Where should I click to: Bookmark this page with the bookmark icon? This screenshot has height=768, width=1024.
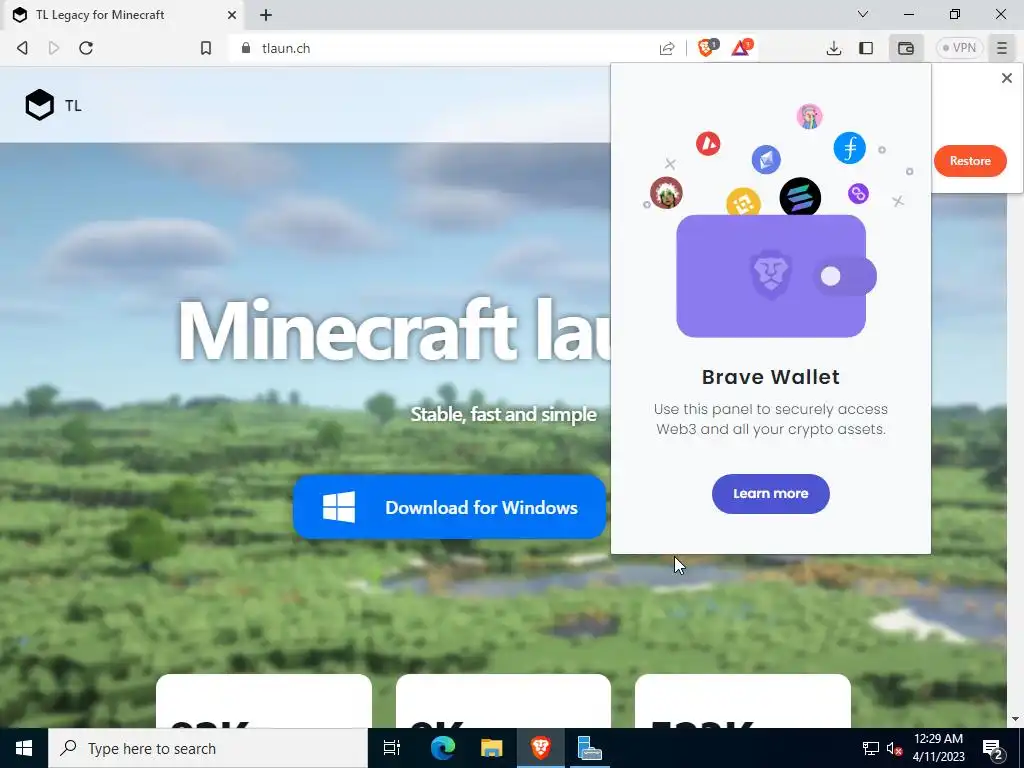206,48
